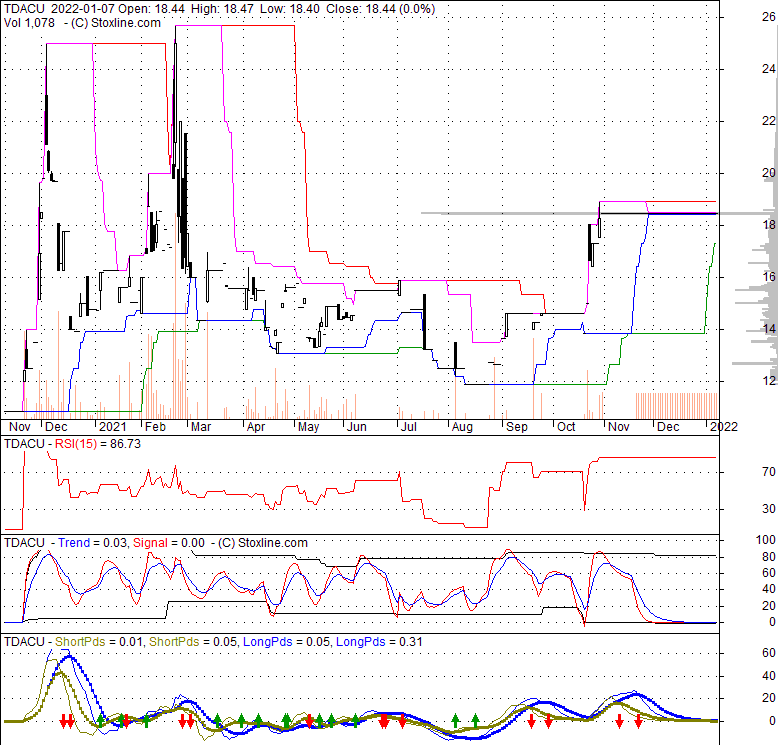Screen dimensions: 780x745
Task: Click the green up-arrow marker near Aug
Action: [x=455, y=721]
